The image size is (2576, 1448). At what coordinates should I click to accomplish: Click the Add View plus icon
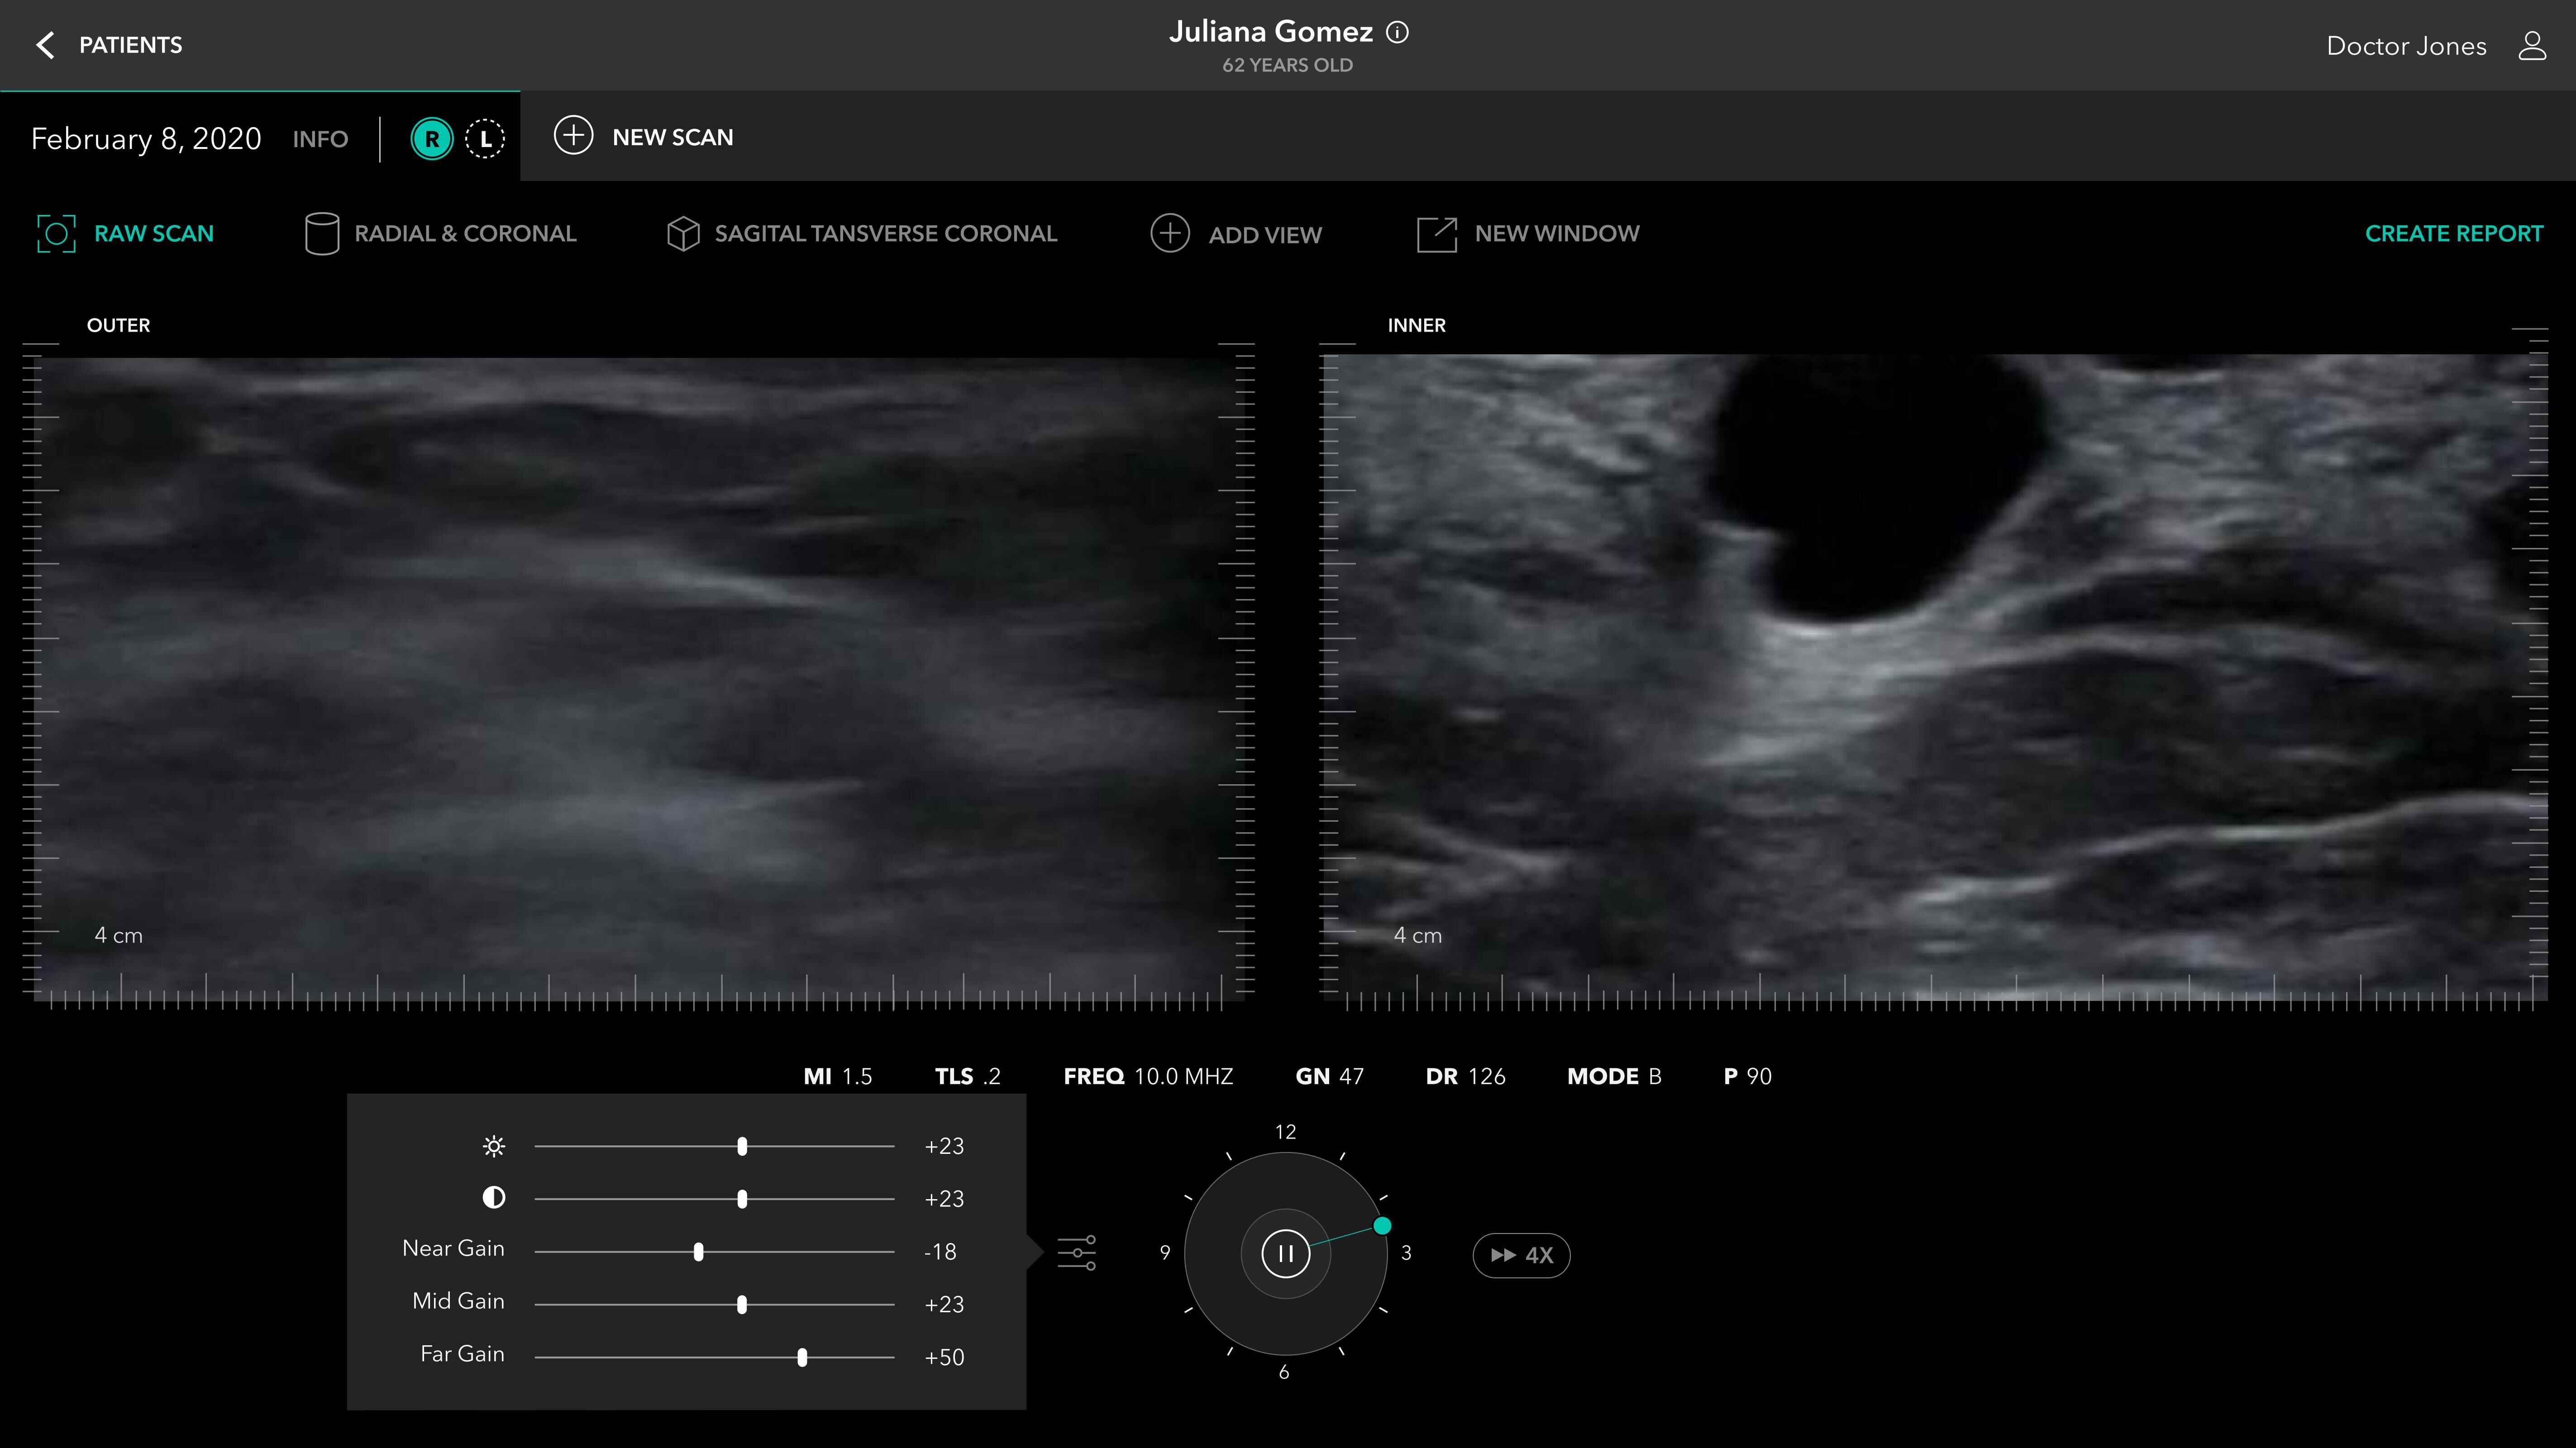click(1169, 234)
